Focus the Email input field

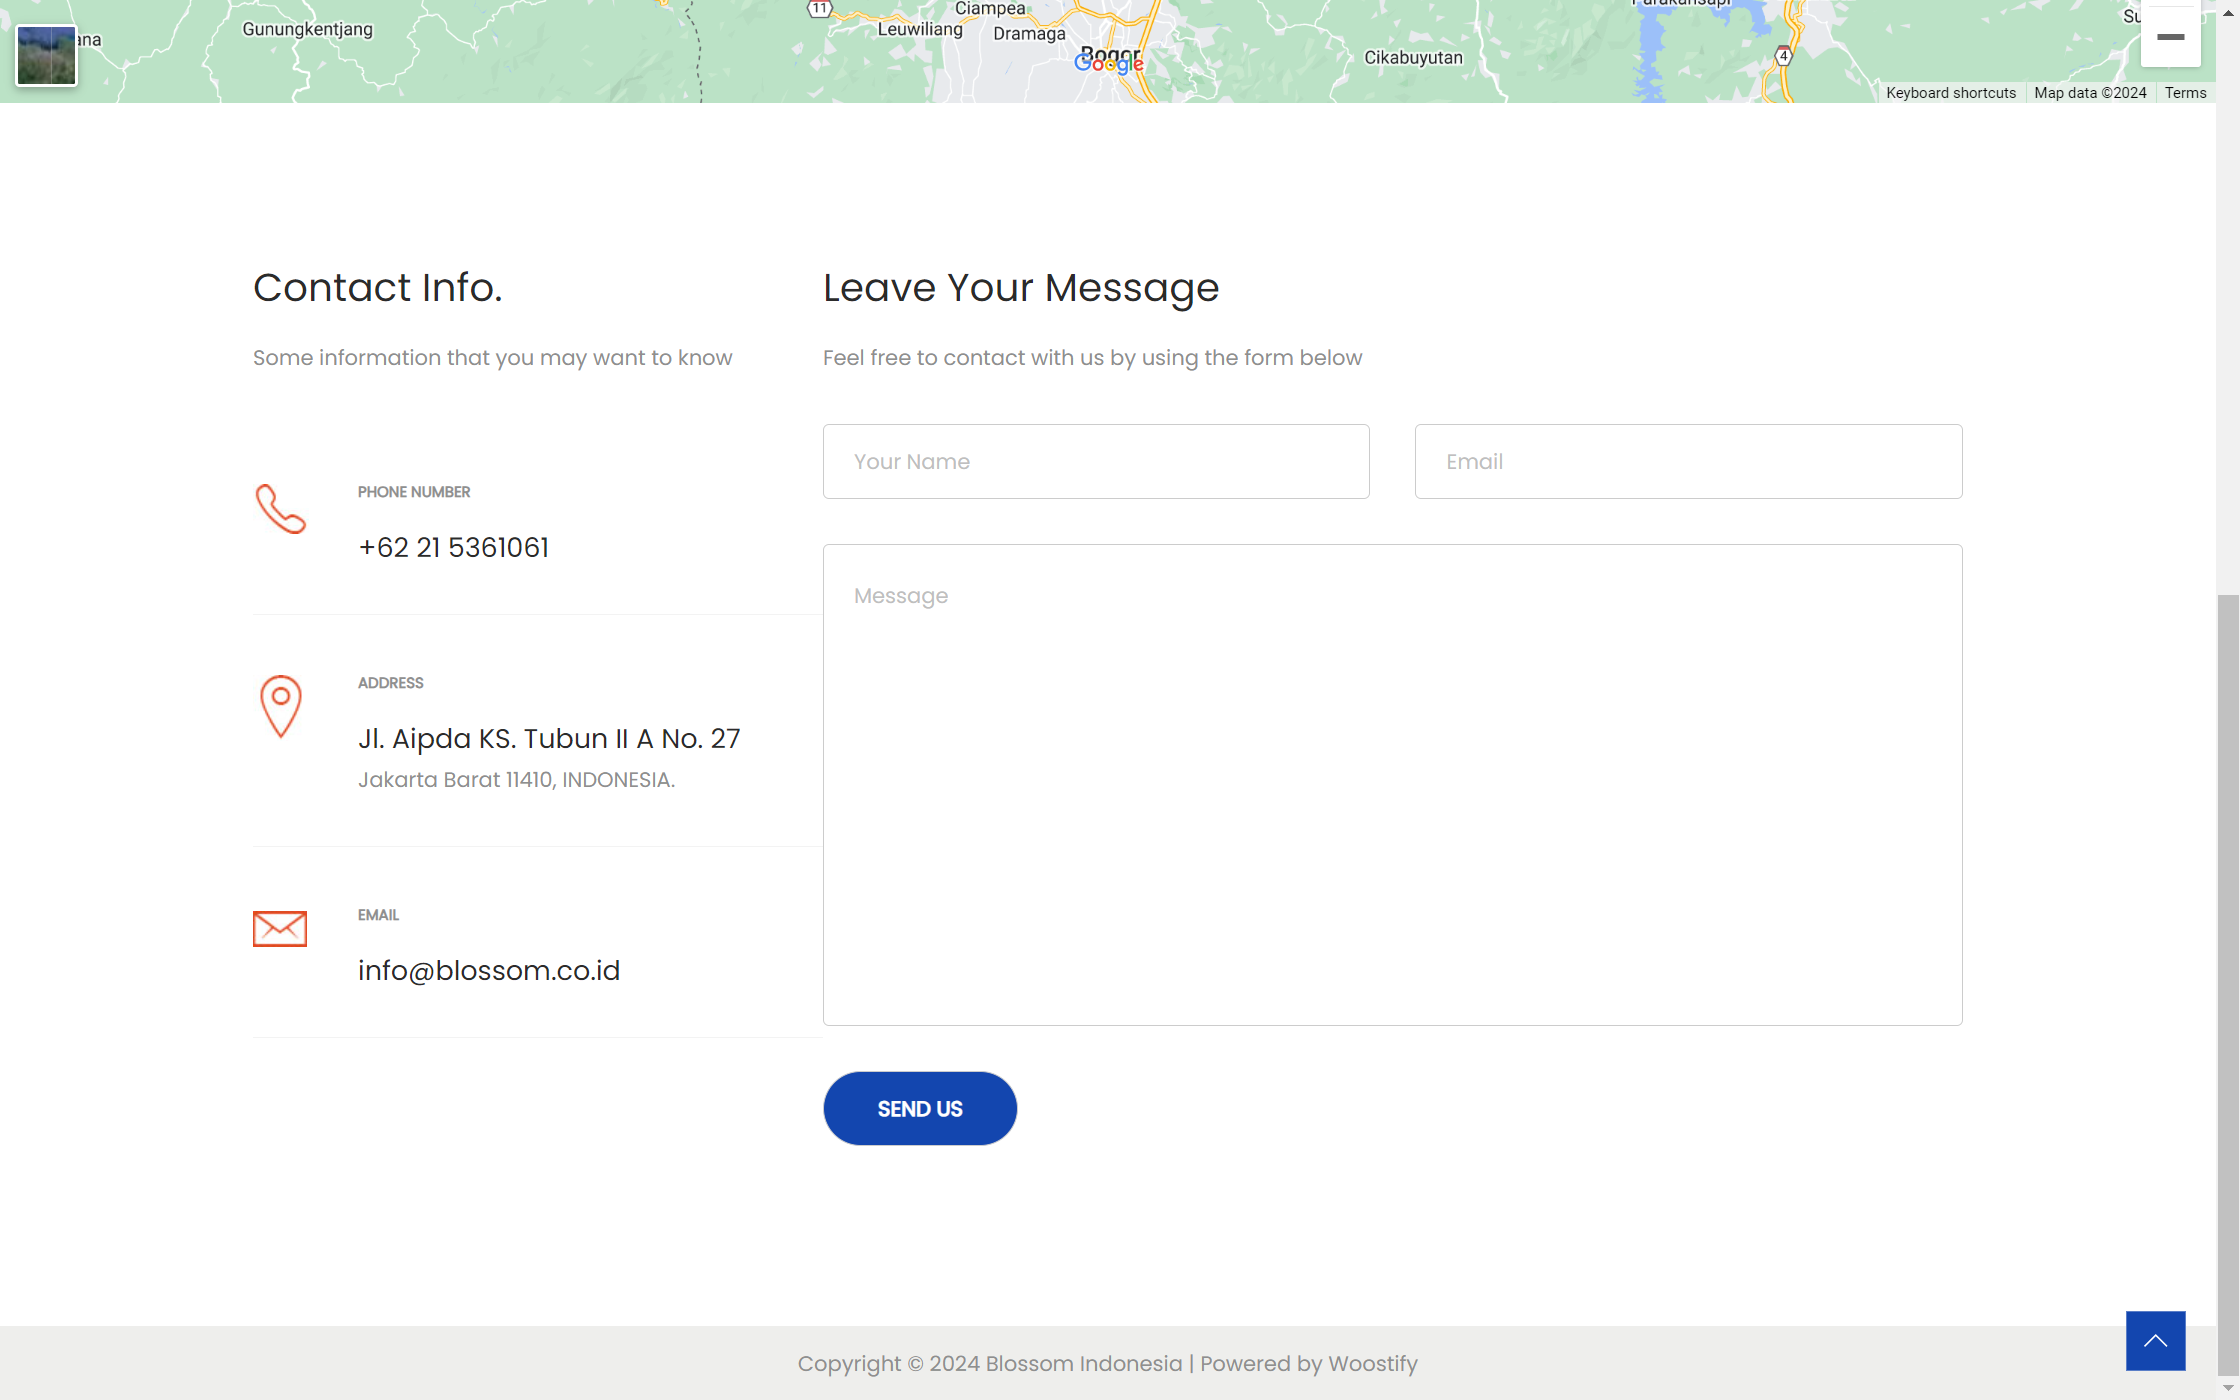(x=1688, y=462)
